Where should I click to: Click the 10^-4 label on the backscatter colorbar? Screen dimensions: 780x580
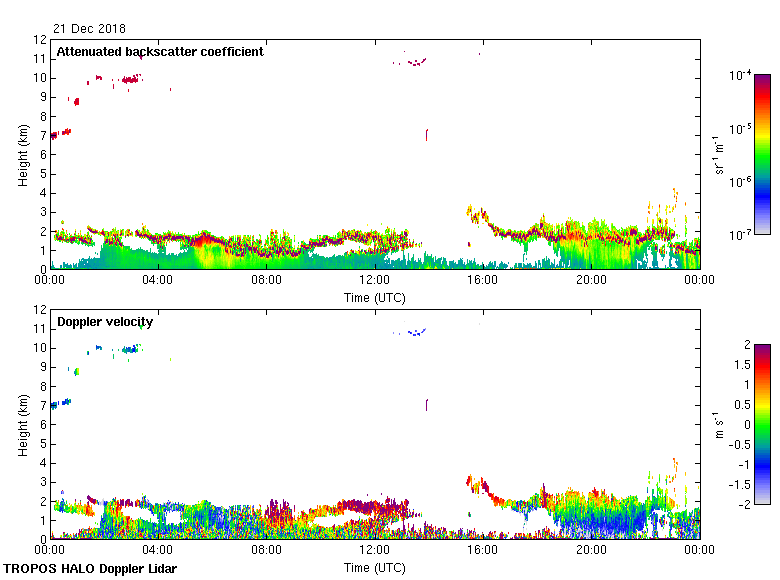(x=741, y=76)
